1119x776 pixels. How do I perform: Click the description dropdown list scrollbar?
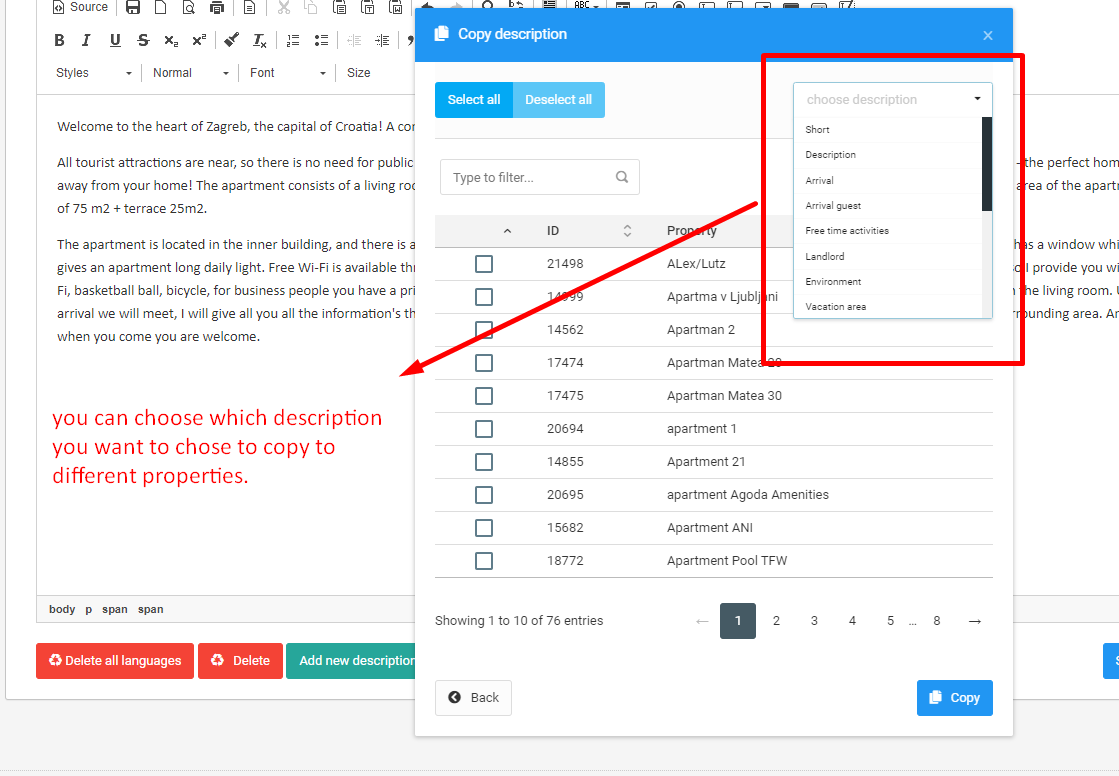tap(987, 165)
